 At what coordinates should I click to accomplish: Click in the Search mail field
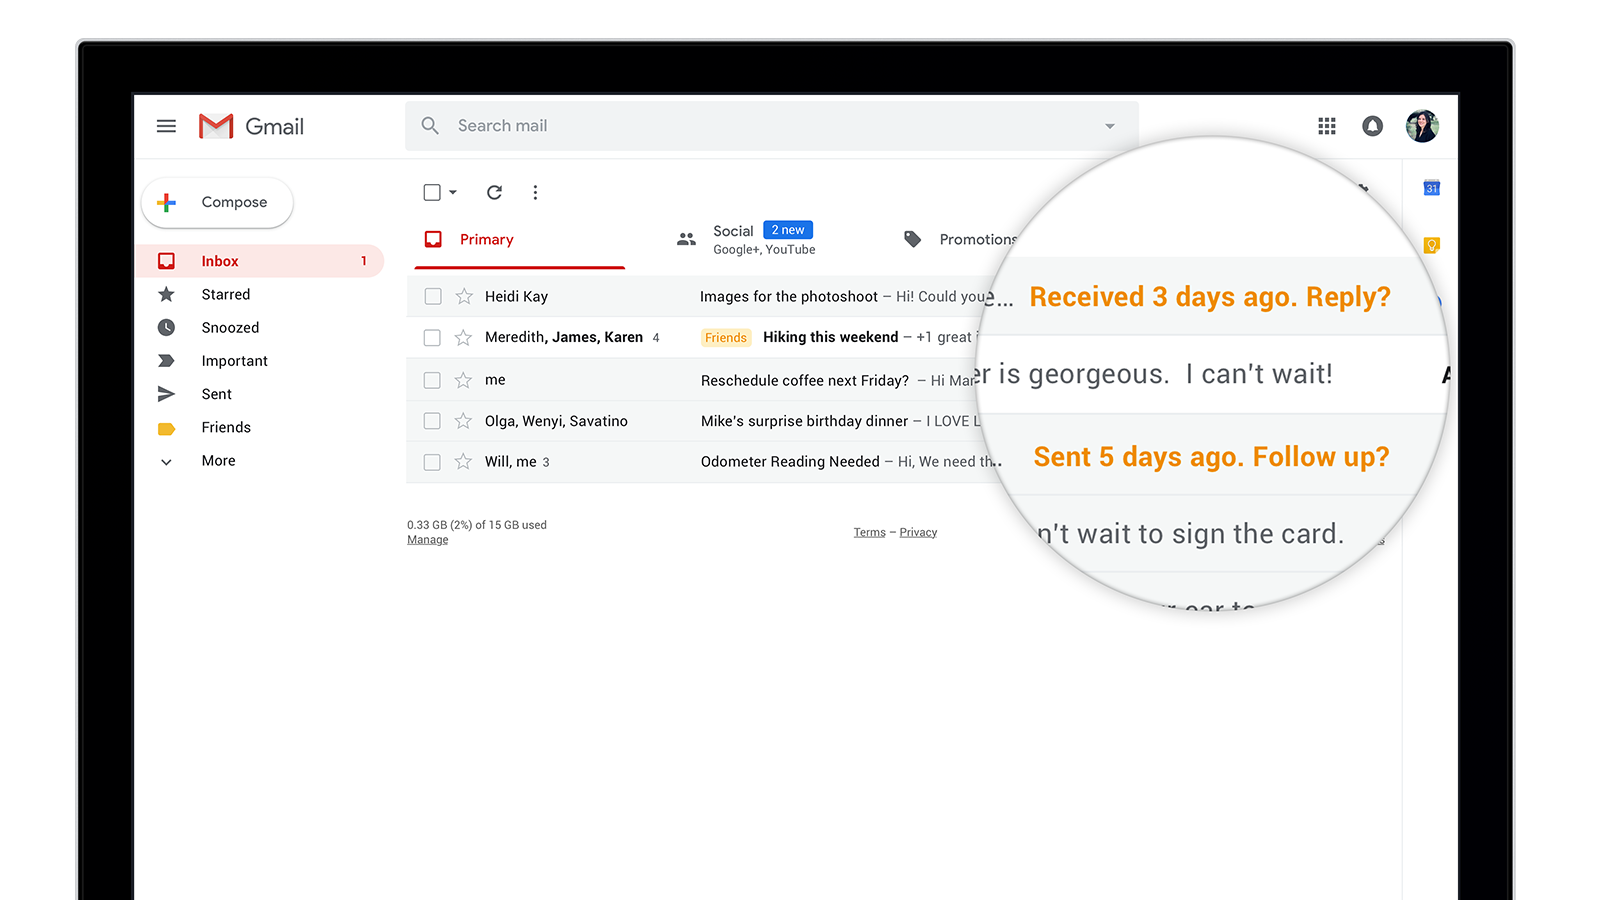tap(772, 126)
